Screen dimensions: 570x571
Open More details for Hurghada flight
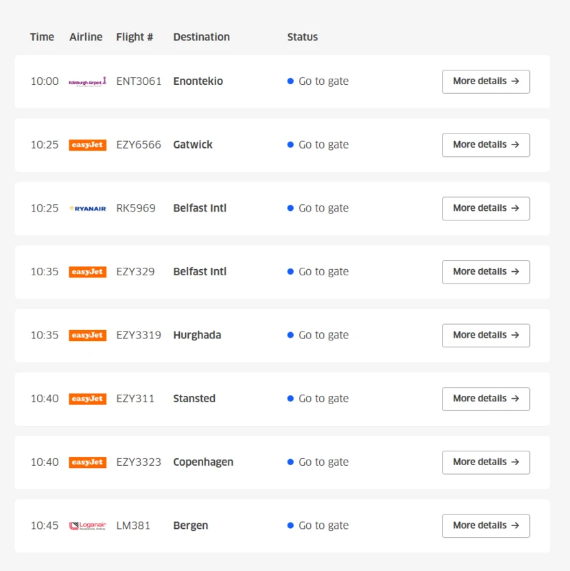pos(486,335)
